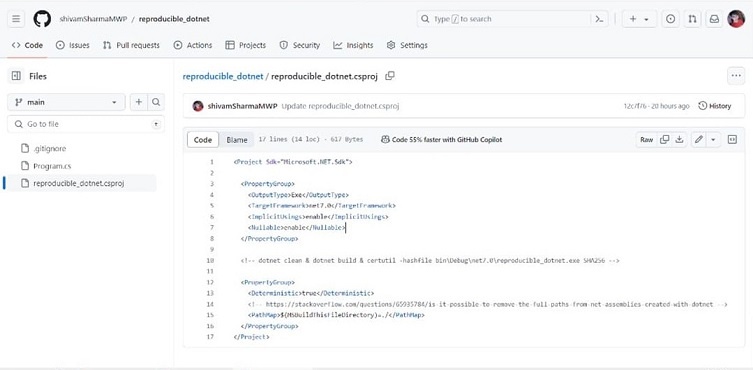The width and height of the screenshot is (753, 370).
Task: Open commit author shivamSharmaMWP link
Action: [x=243, y=106]
